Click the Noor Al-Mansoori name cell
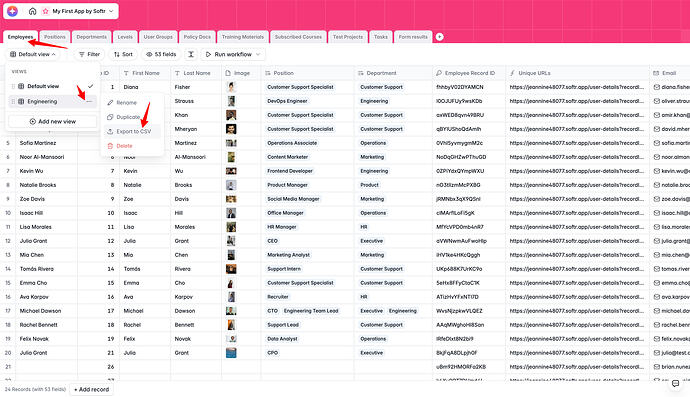 46,157
